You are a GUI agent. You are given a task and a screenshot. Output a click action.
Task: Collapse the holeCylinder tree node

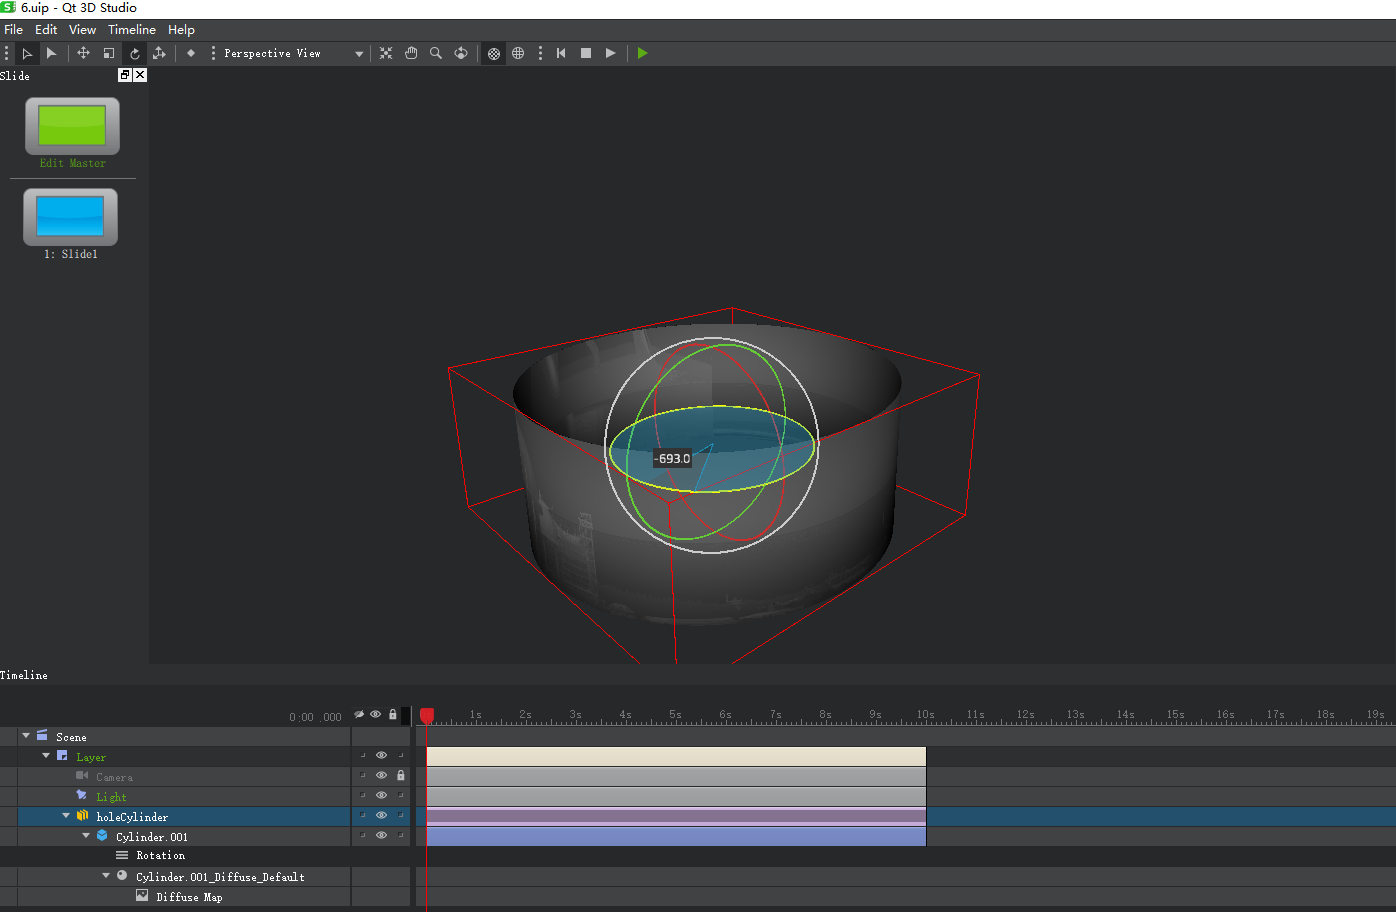pos(66,816)
